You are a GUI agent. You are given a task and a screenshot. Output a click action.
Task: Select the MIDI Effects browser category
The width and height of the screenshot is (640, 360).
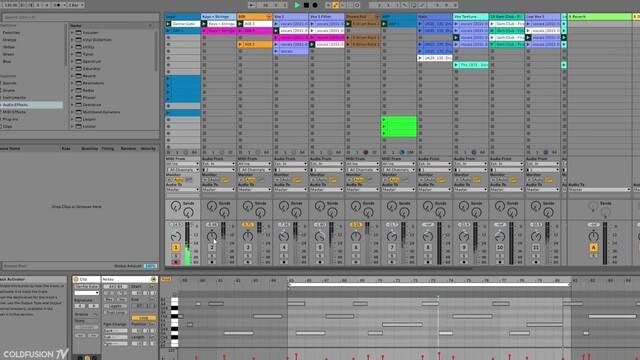pyautogui.click(x=14, y=112)
